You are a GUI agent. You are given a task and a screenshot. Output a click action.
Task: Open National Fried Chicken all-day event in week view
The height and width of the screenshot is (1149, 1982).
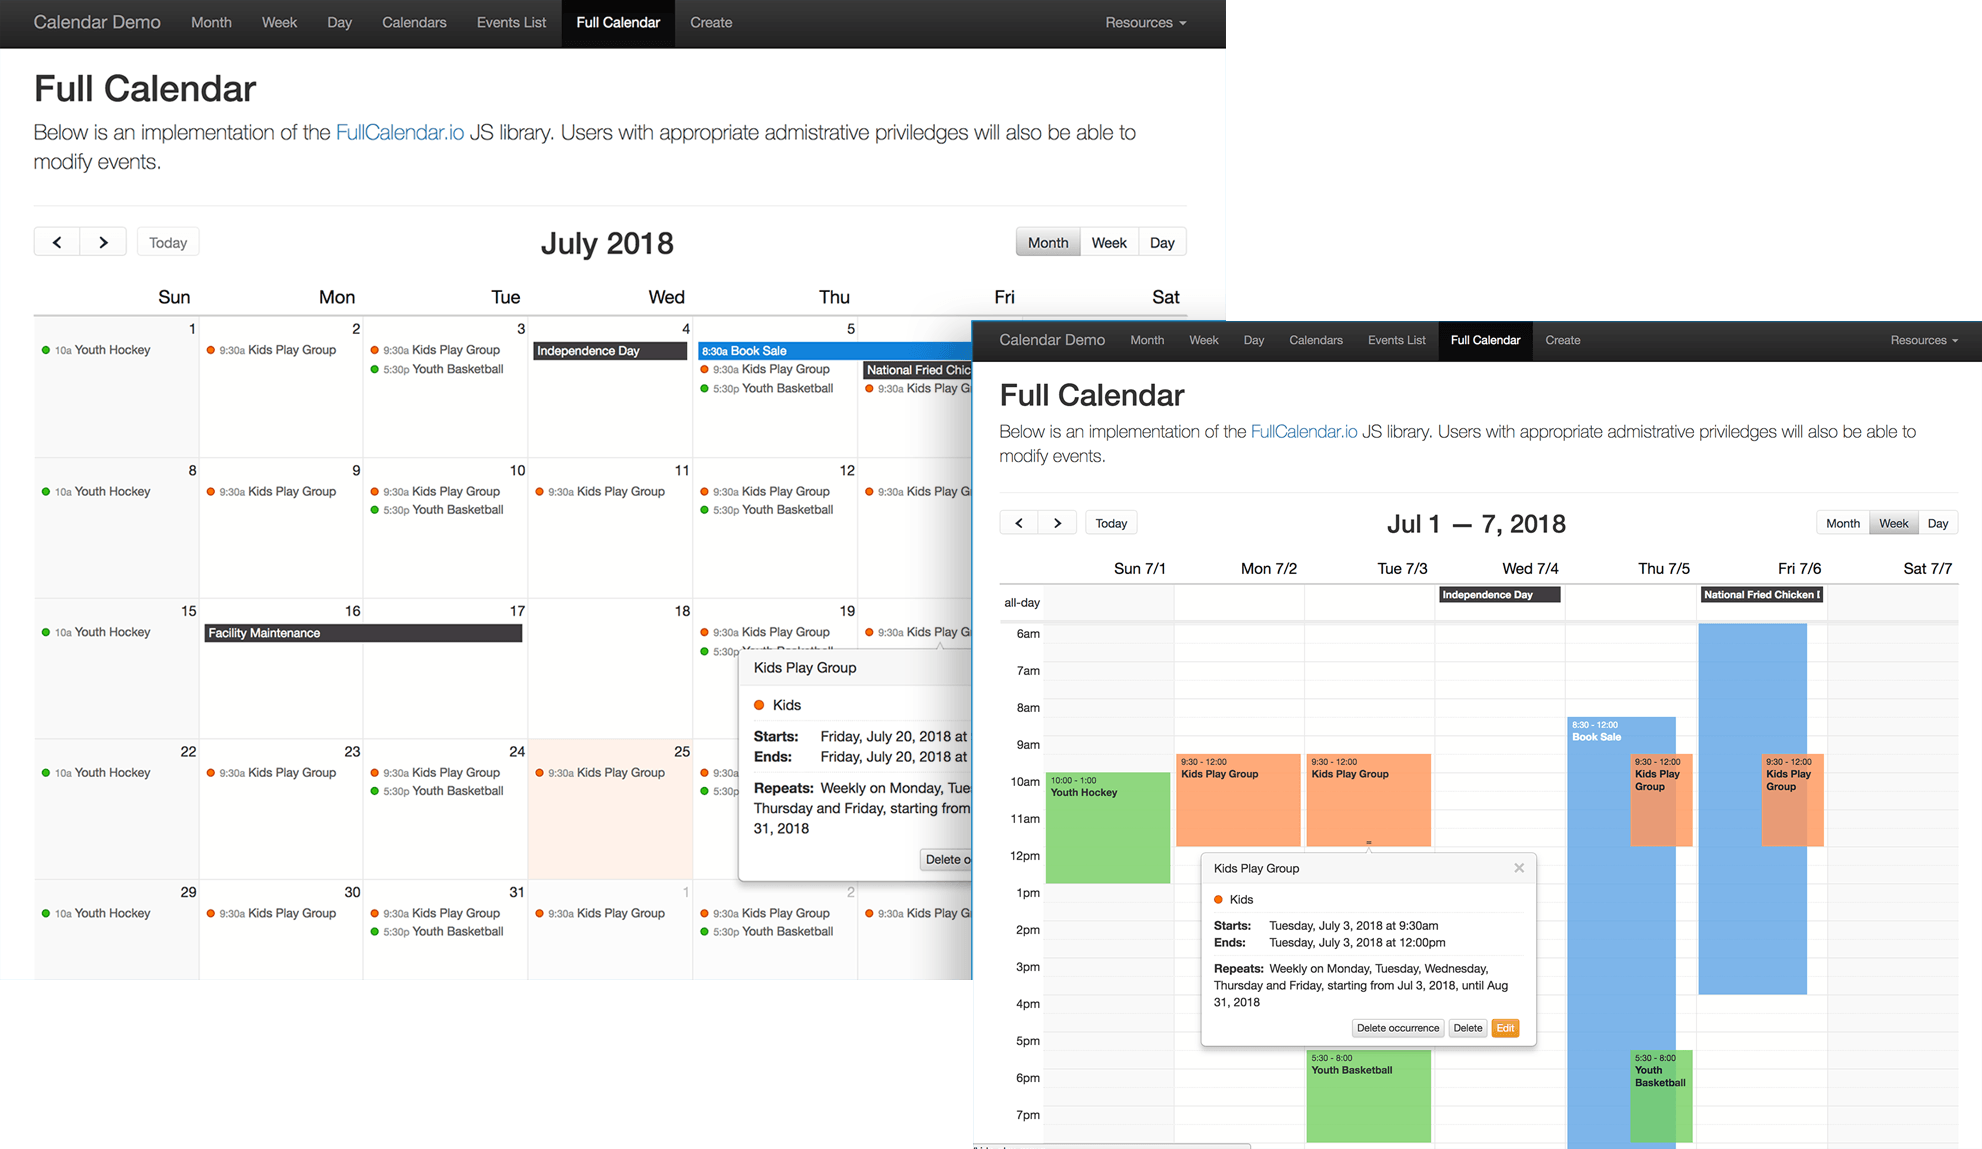pyautogui.click(x=1762, y=595)
